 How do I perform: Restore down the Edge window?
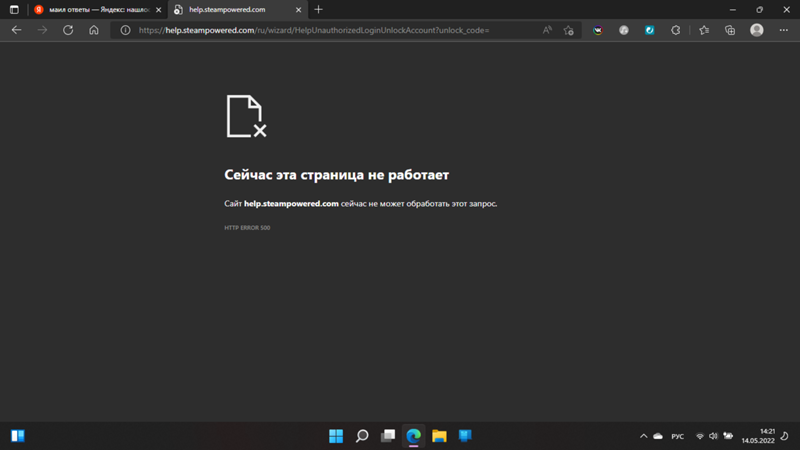coord(760,10)
